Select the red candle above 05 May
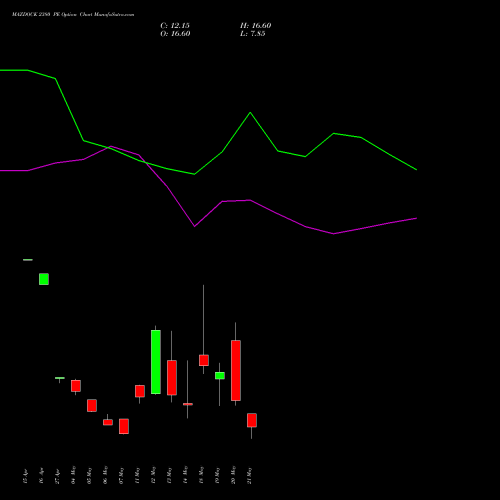Viewport: 500px width, 500px height. pyautogui.click(x=92, y=405)
